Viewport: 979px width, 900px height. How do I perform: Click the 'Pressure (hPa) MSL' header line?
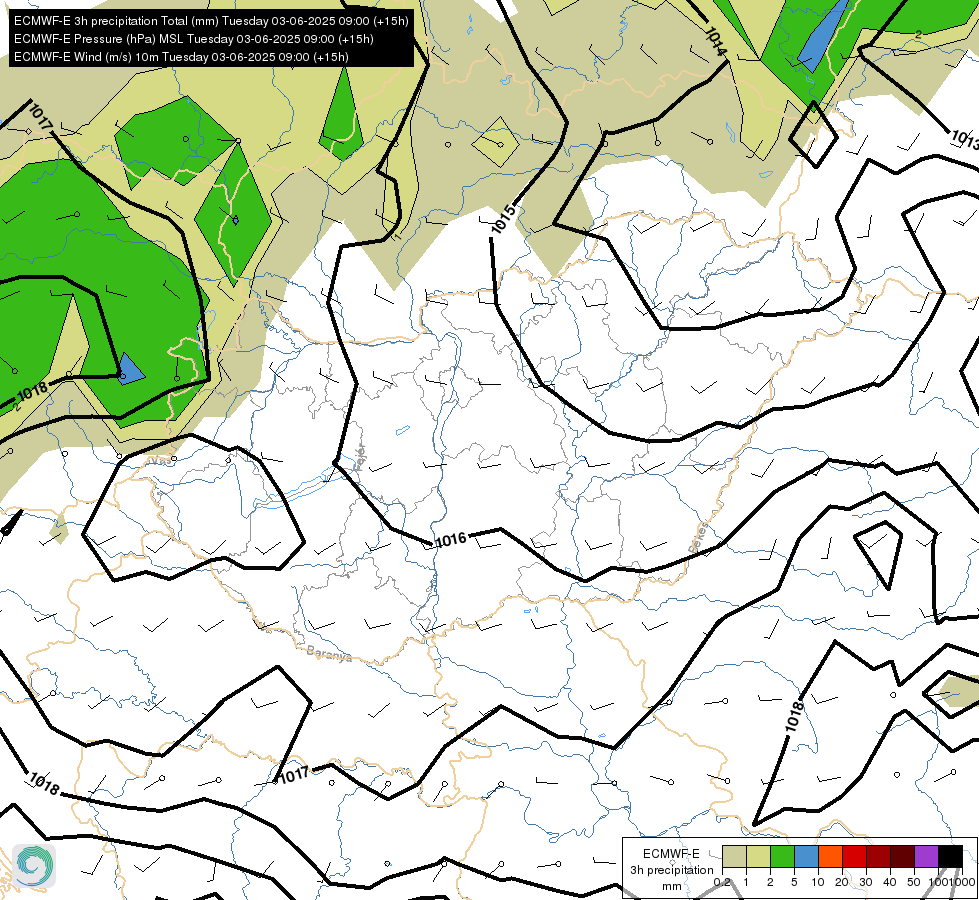pos(194,39)
